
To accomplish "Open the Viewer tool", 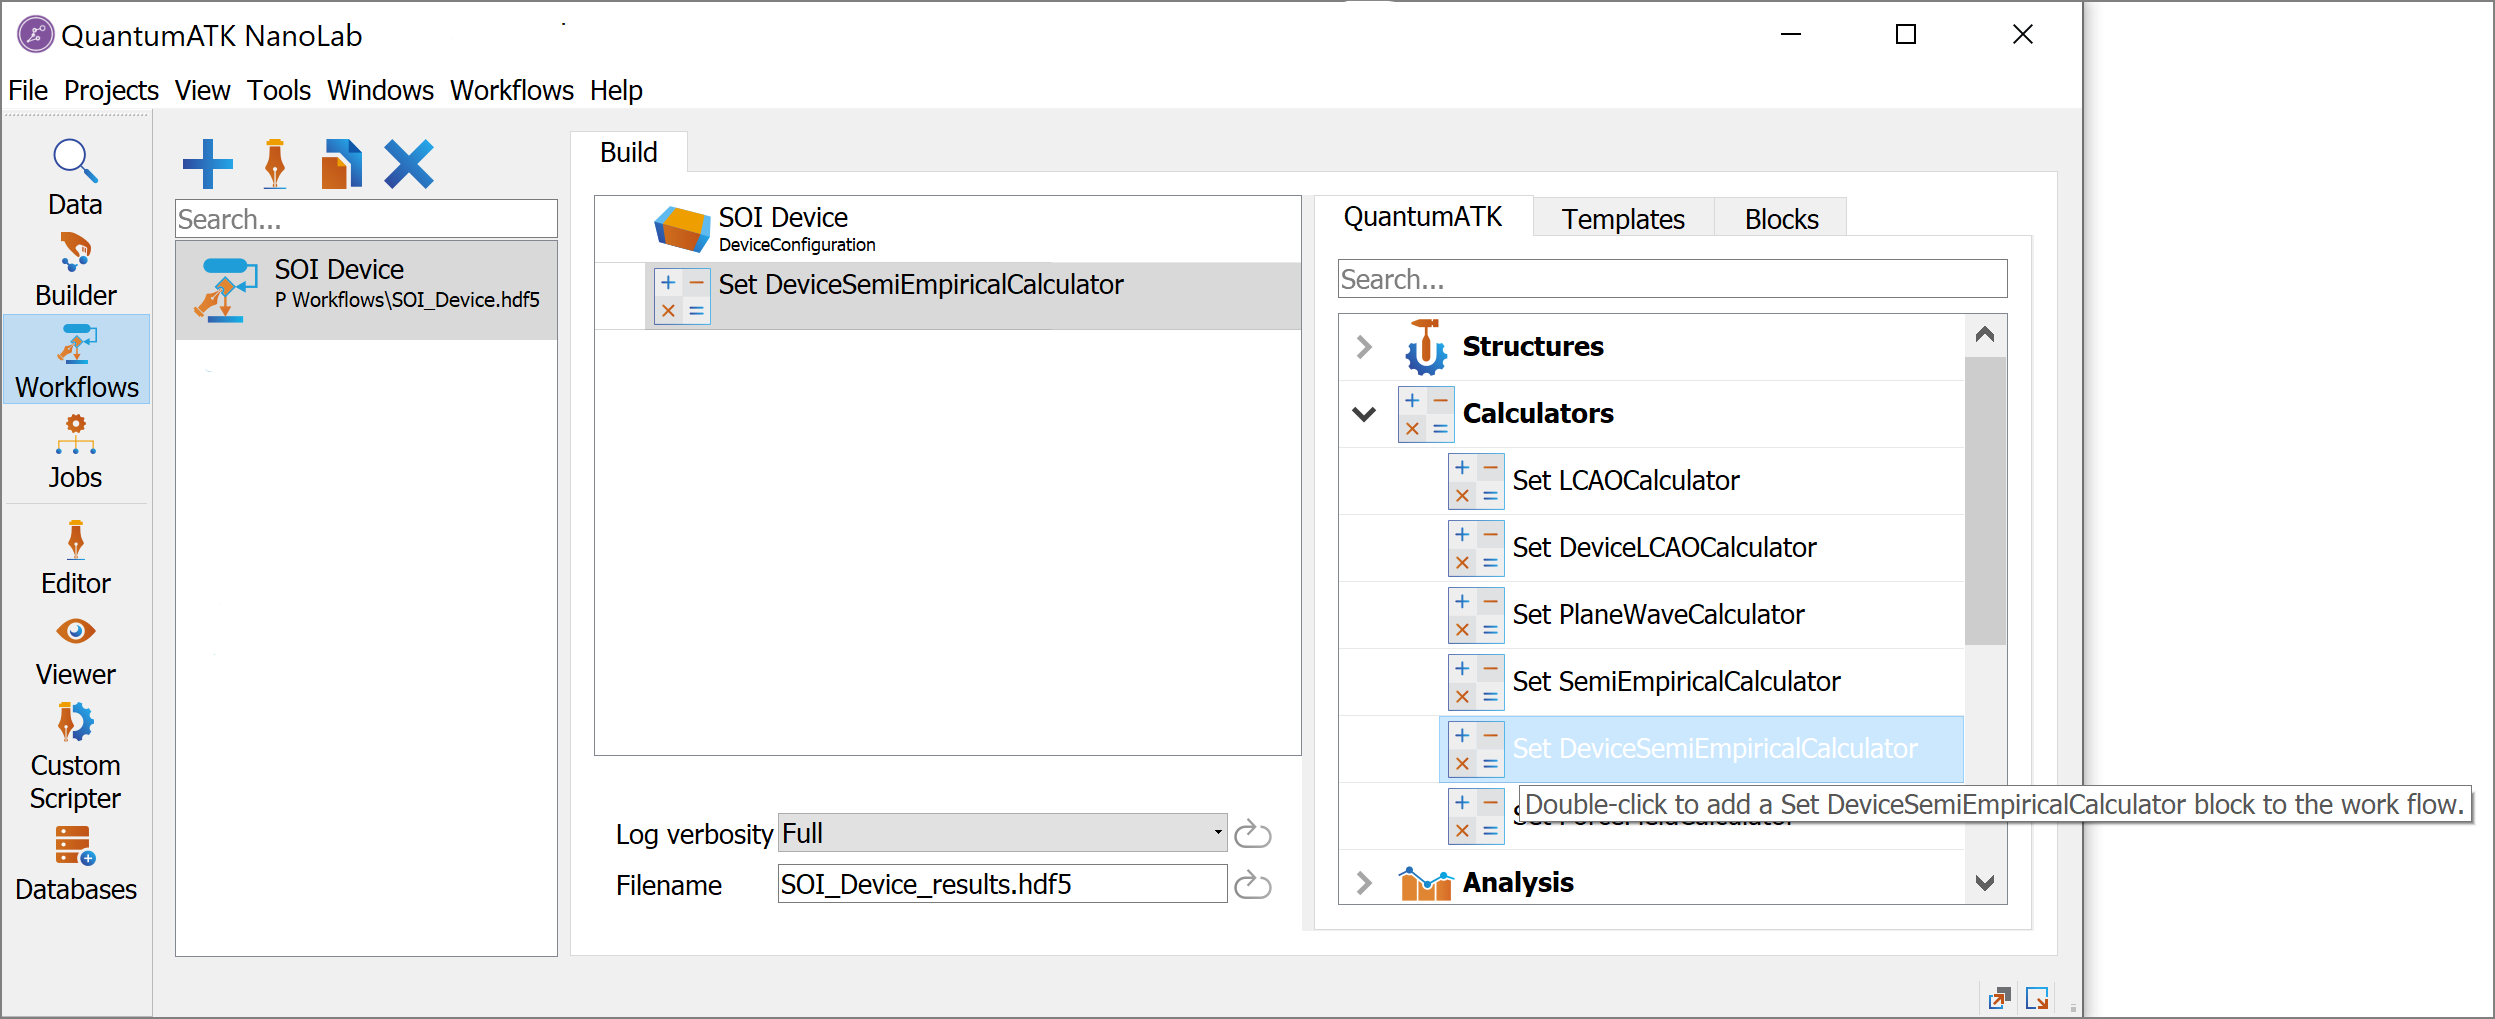I will (x=75, y=650).
